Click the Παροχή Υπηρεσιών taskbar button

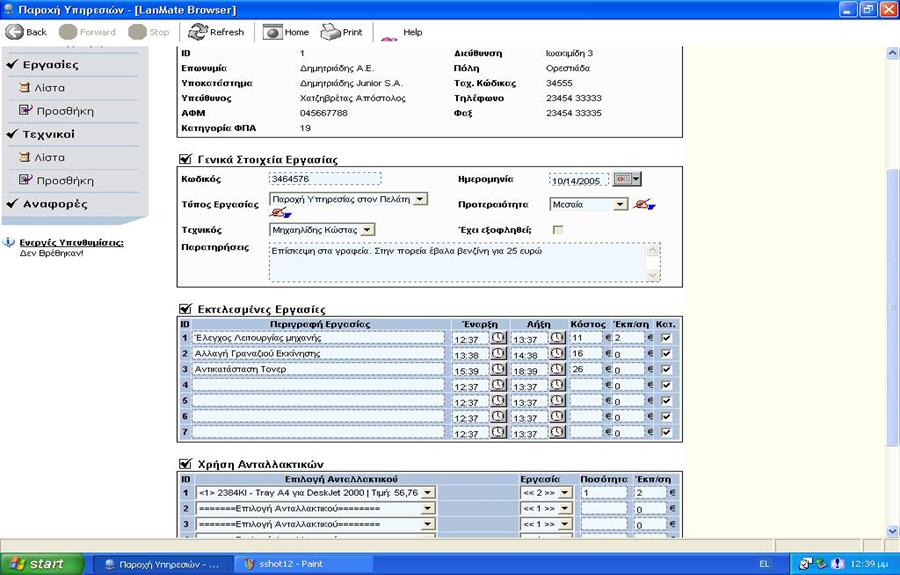[162, 564]
